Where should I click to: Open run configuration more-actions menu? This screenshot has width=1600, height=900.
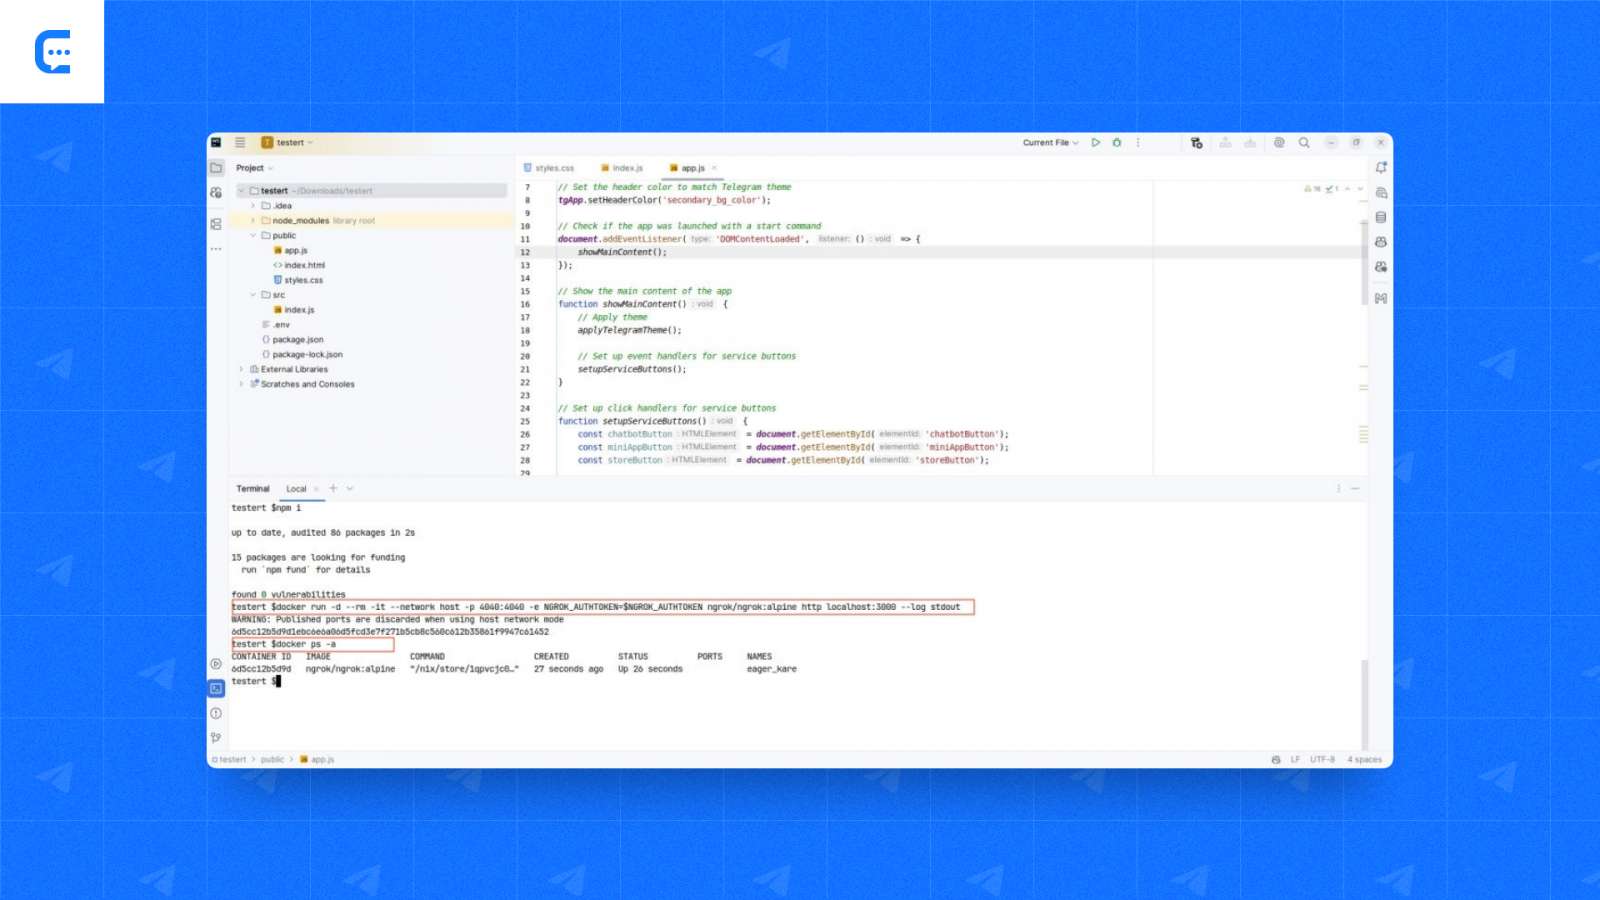point(1138,143)
